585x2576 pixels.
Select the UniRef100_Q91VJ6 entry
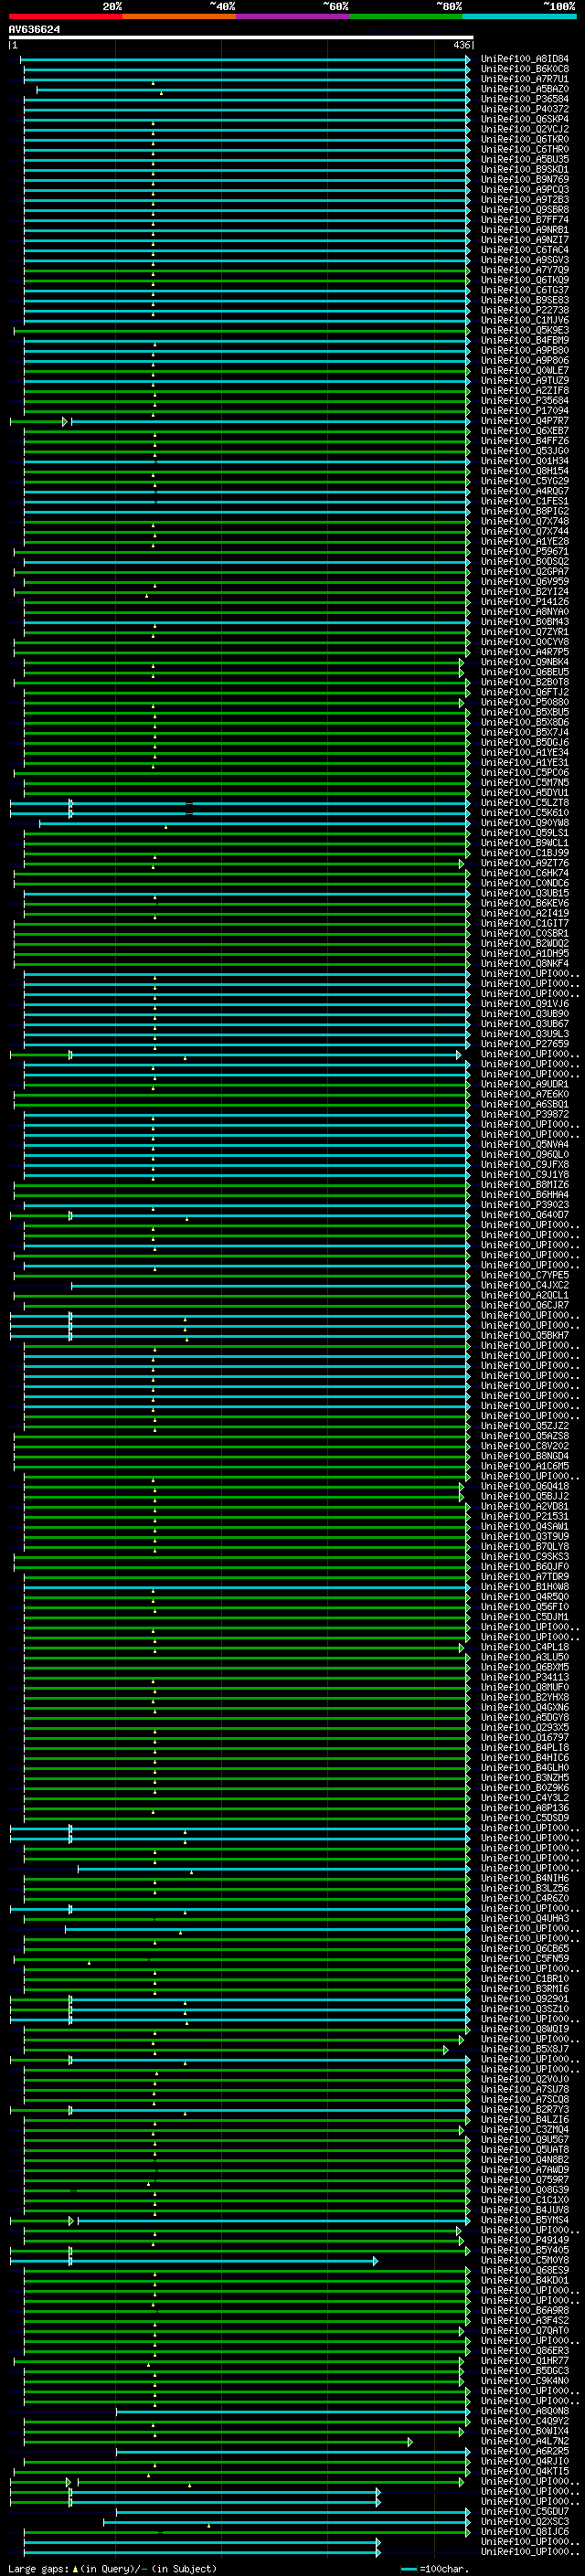click(x=525, y=1004)
